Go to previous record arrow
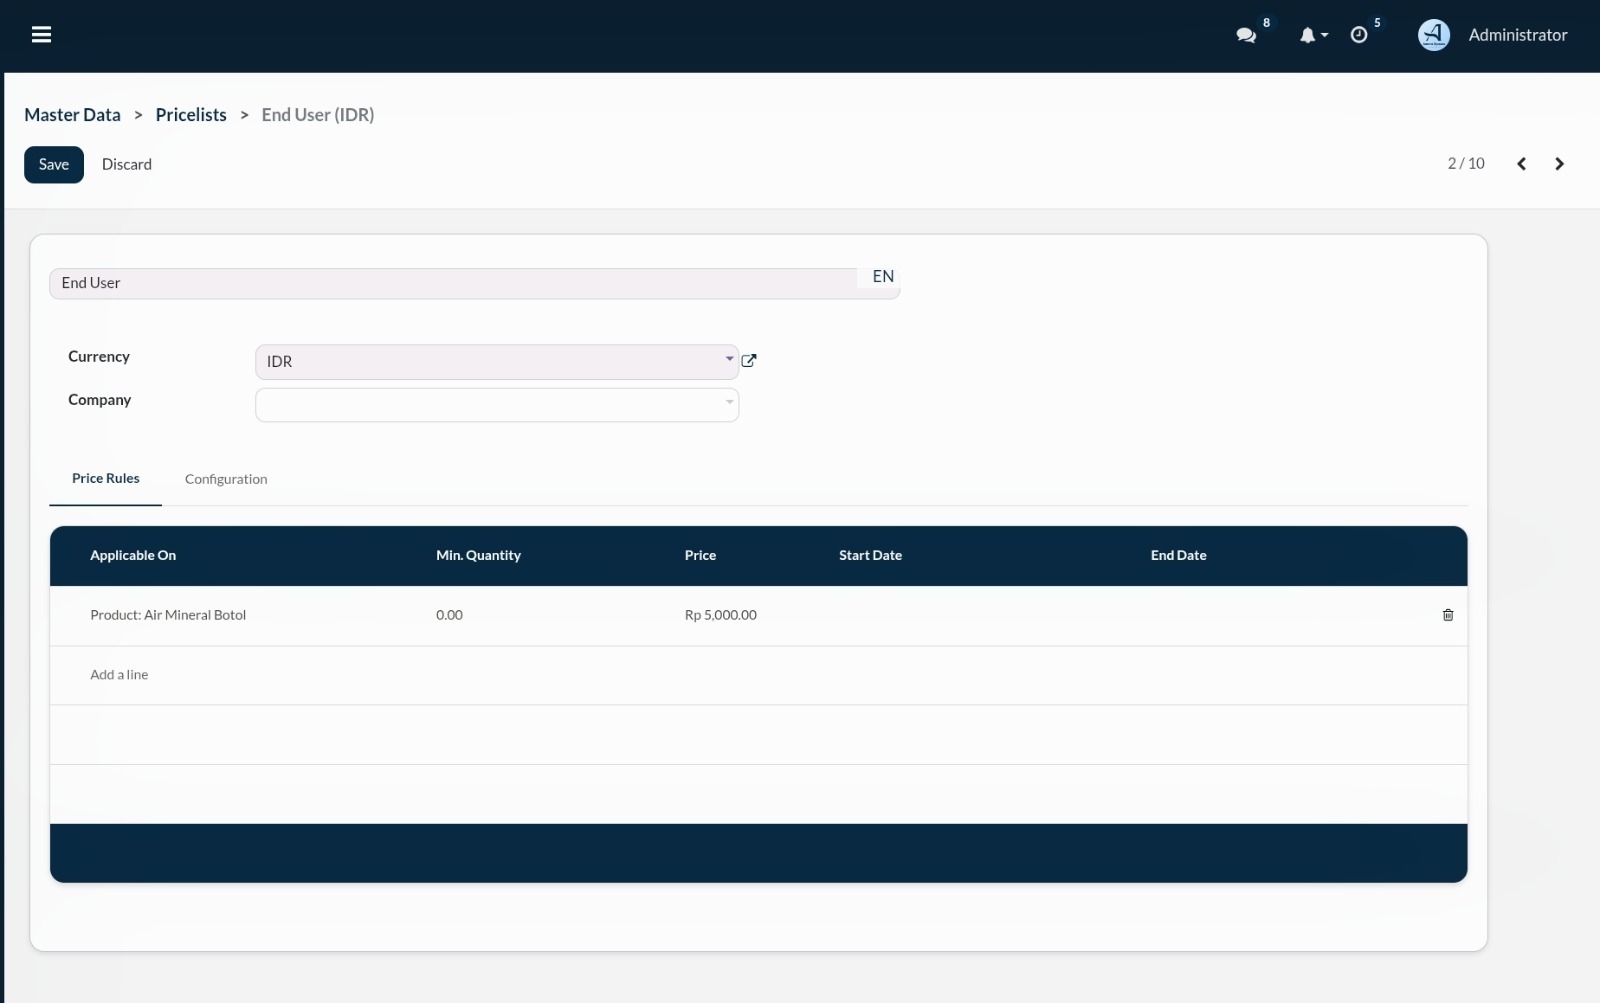1600x1003 pixels. pyautogui.click(x=1521, y=164)
